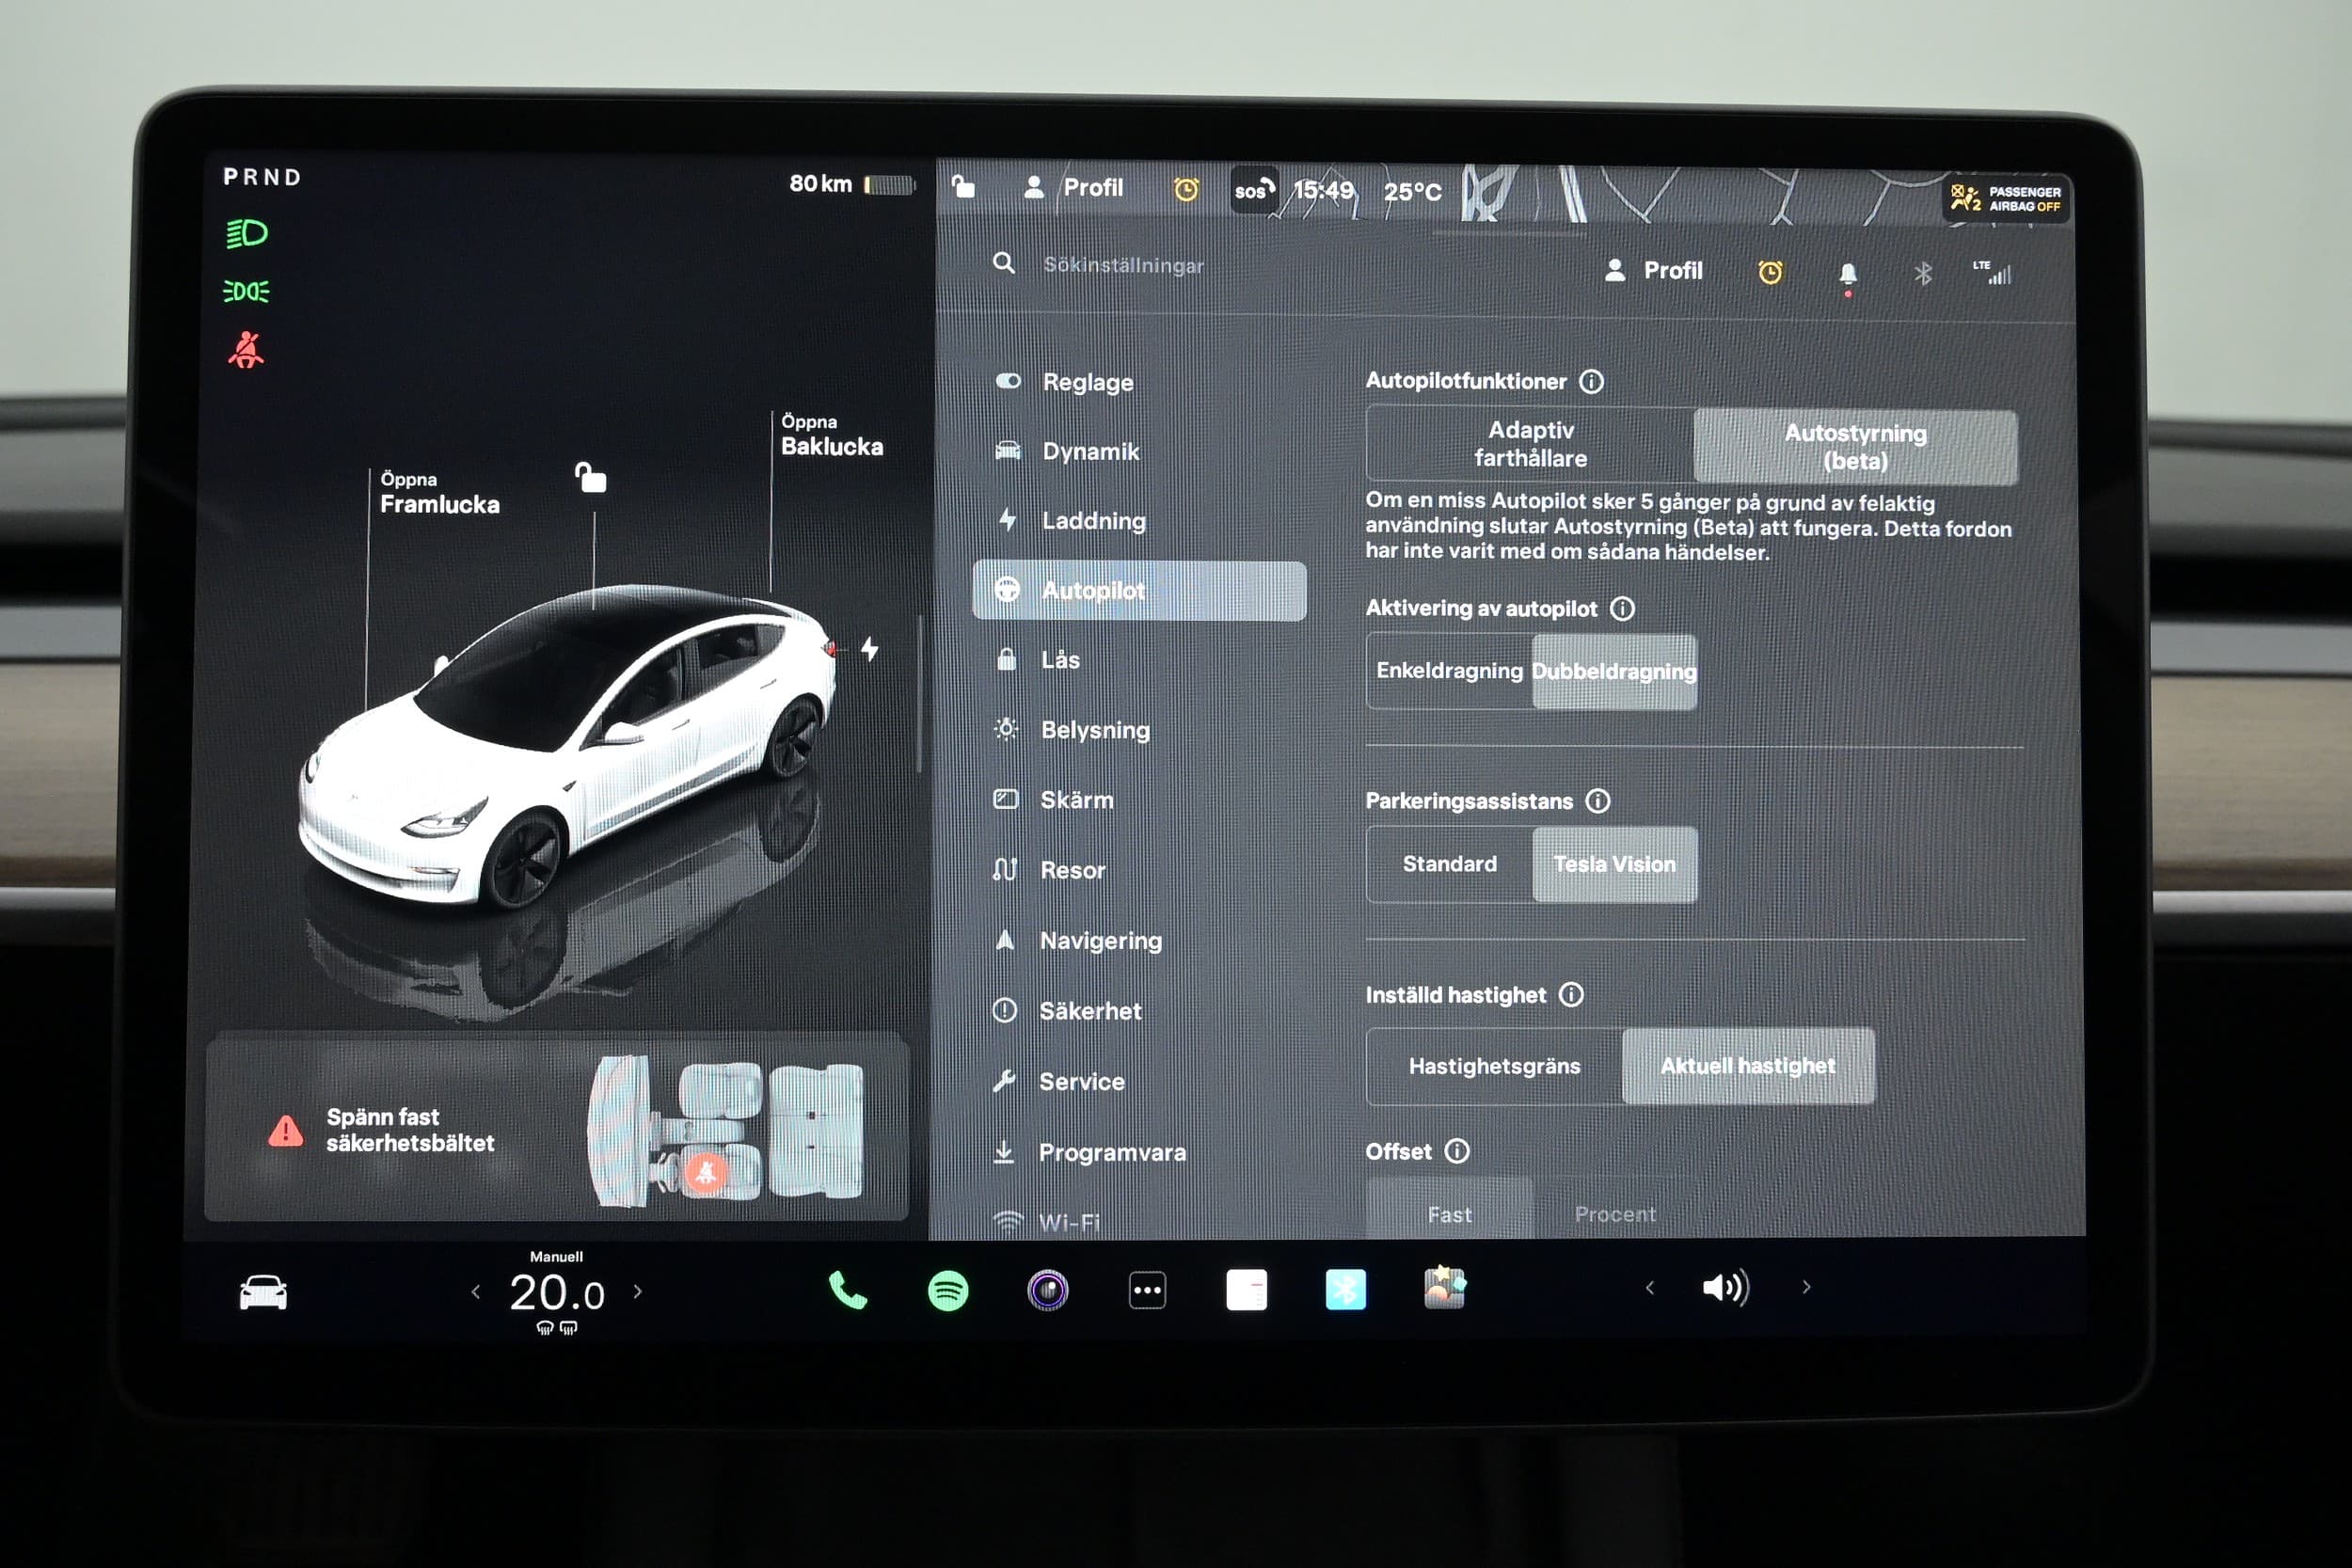2352x1568 pixels.
Task: Open Resor settings section
Action: pyautogui.click(x=1139, y=870)
